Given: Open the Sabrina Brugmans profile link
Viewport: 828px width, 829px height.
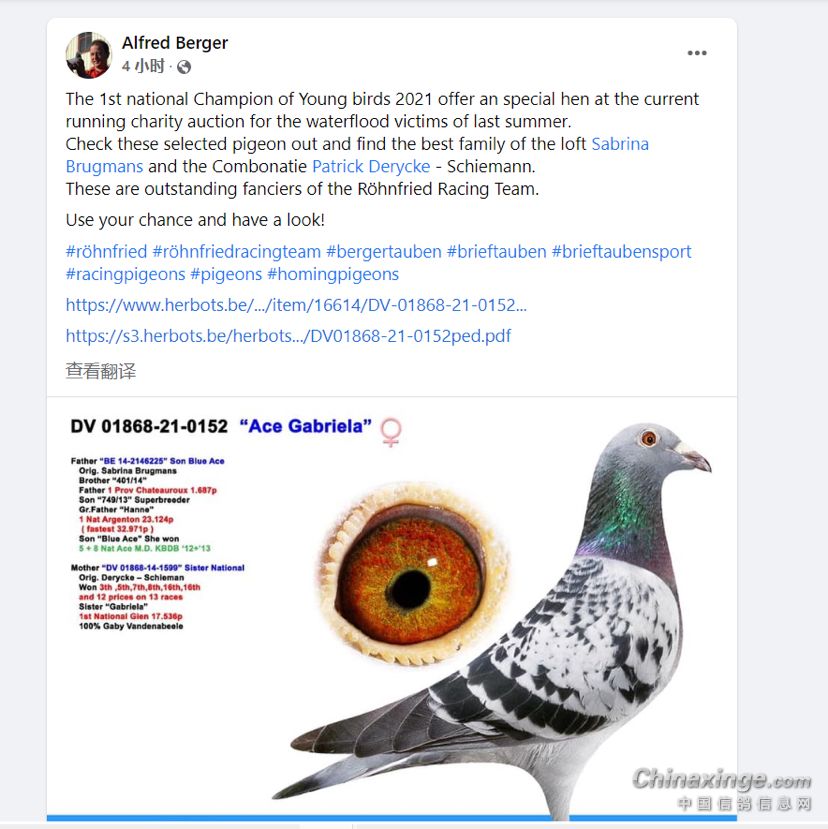Looking at the screenshot, I should click(x=357, y=155).
